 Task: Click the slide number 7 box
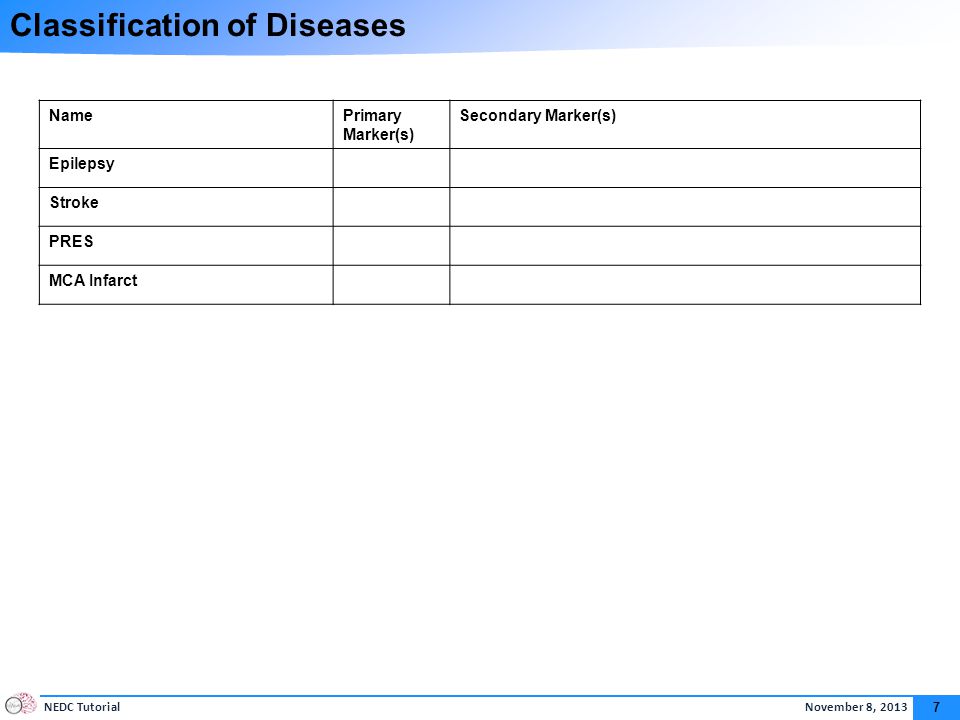(936, 708)
